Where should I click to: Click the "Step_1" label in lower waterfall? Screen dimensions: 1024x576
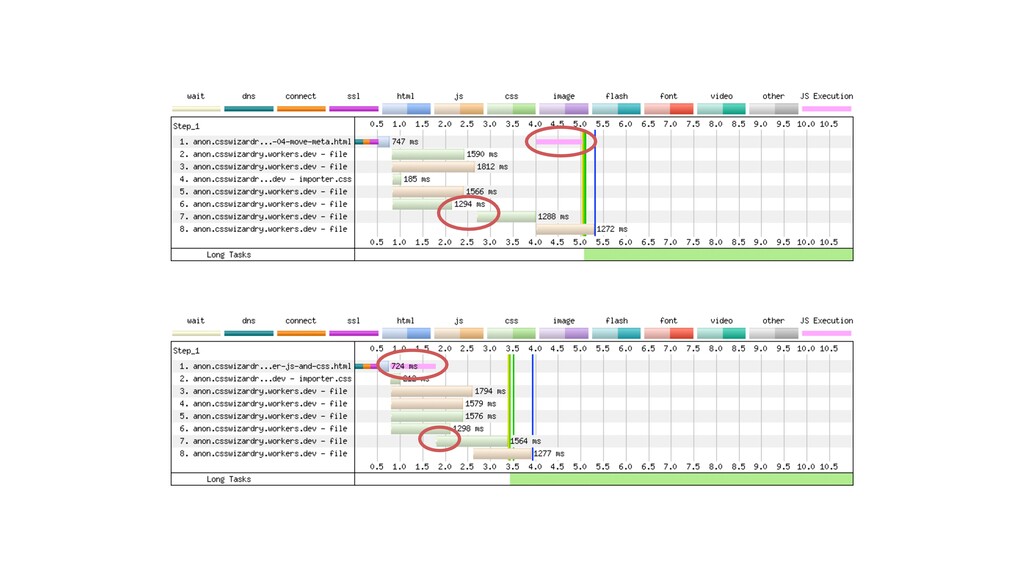pyautogui.click(x=186, y=351)
